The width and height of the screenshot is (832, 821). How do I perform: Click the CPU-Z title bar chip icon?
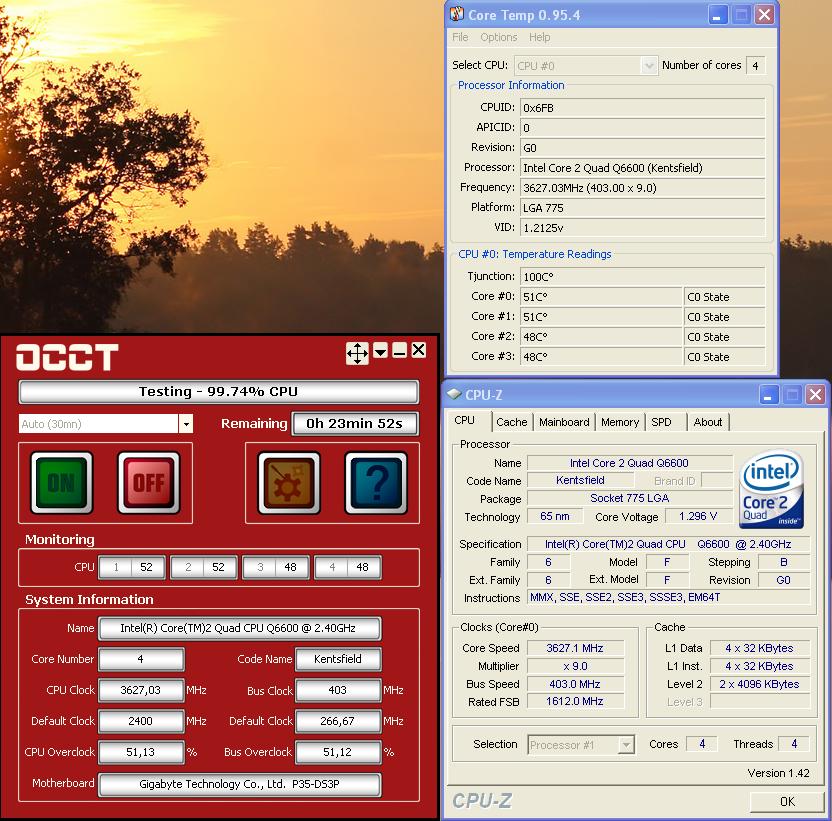pyautogui.click(x=454, y=394)
